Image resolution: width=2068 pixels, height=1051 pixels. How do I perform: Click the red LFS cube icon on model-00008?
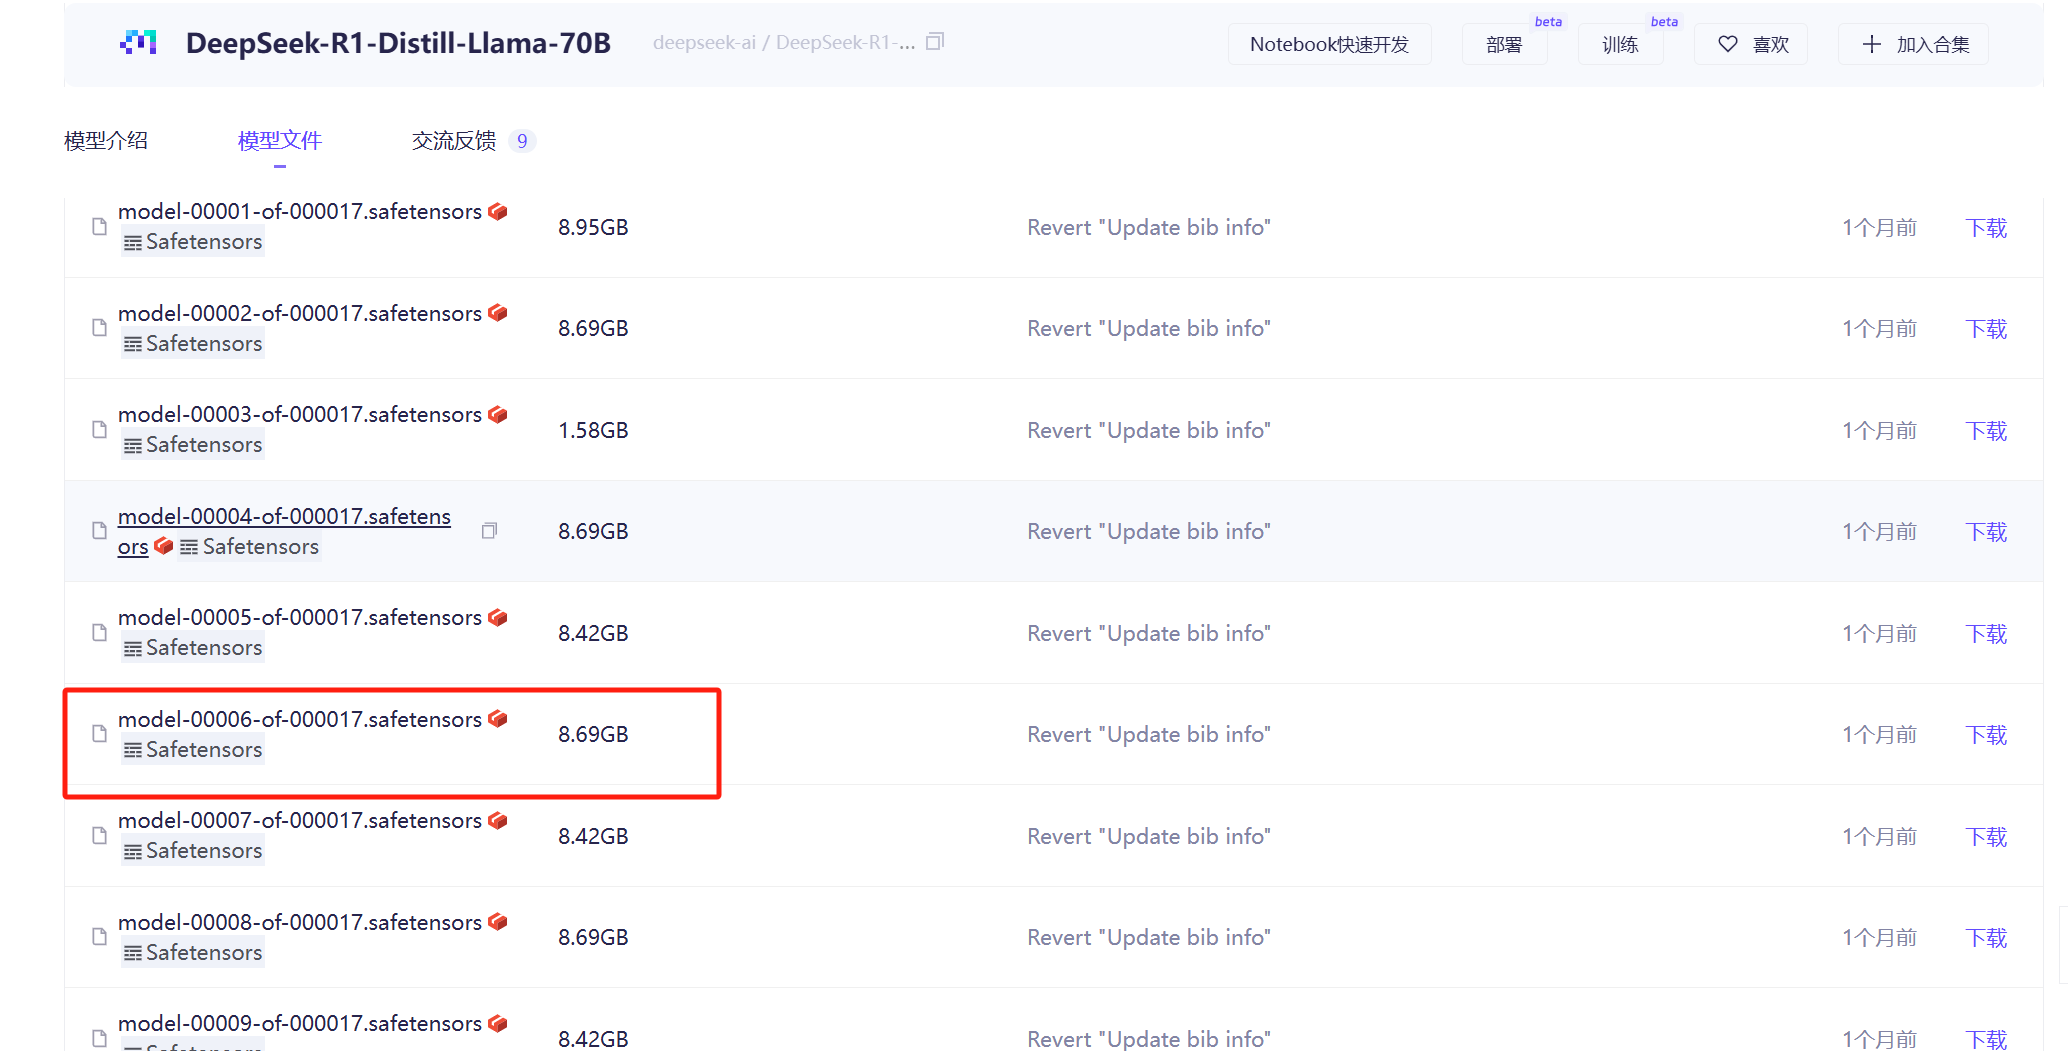click(x=498, y=922)
